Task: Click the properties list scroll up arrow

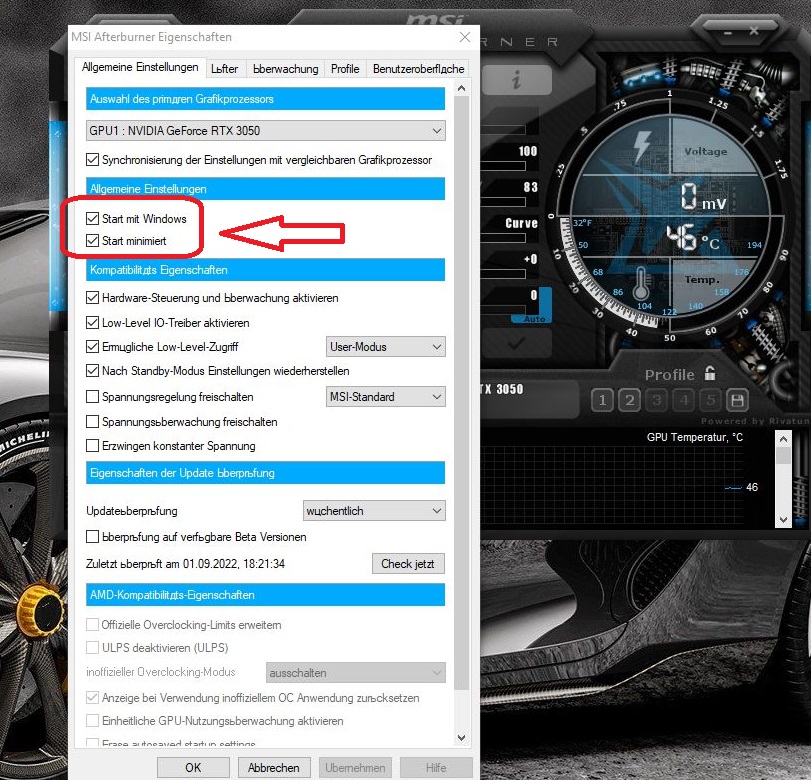Action: 462,88
